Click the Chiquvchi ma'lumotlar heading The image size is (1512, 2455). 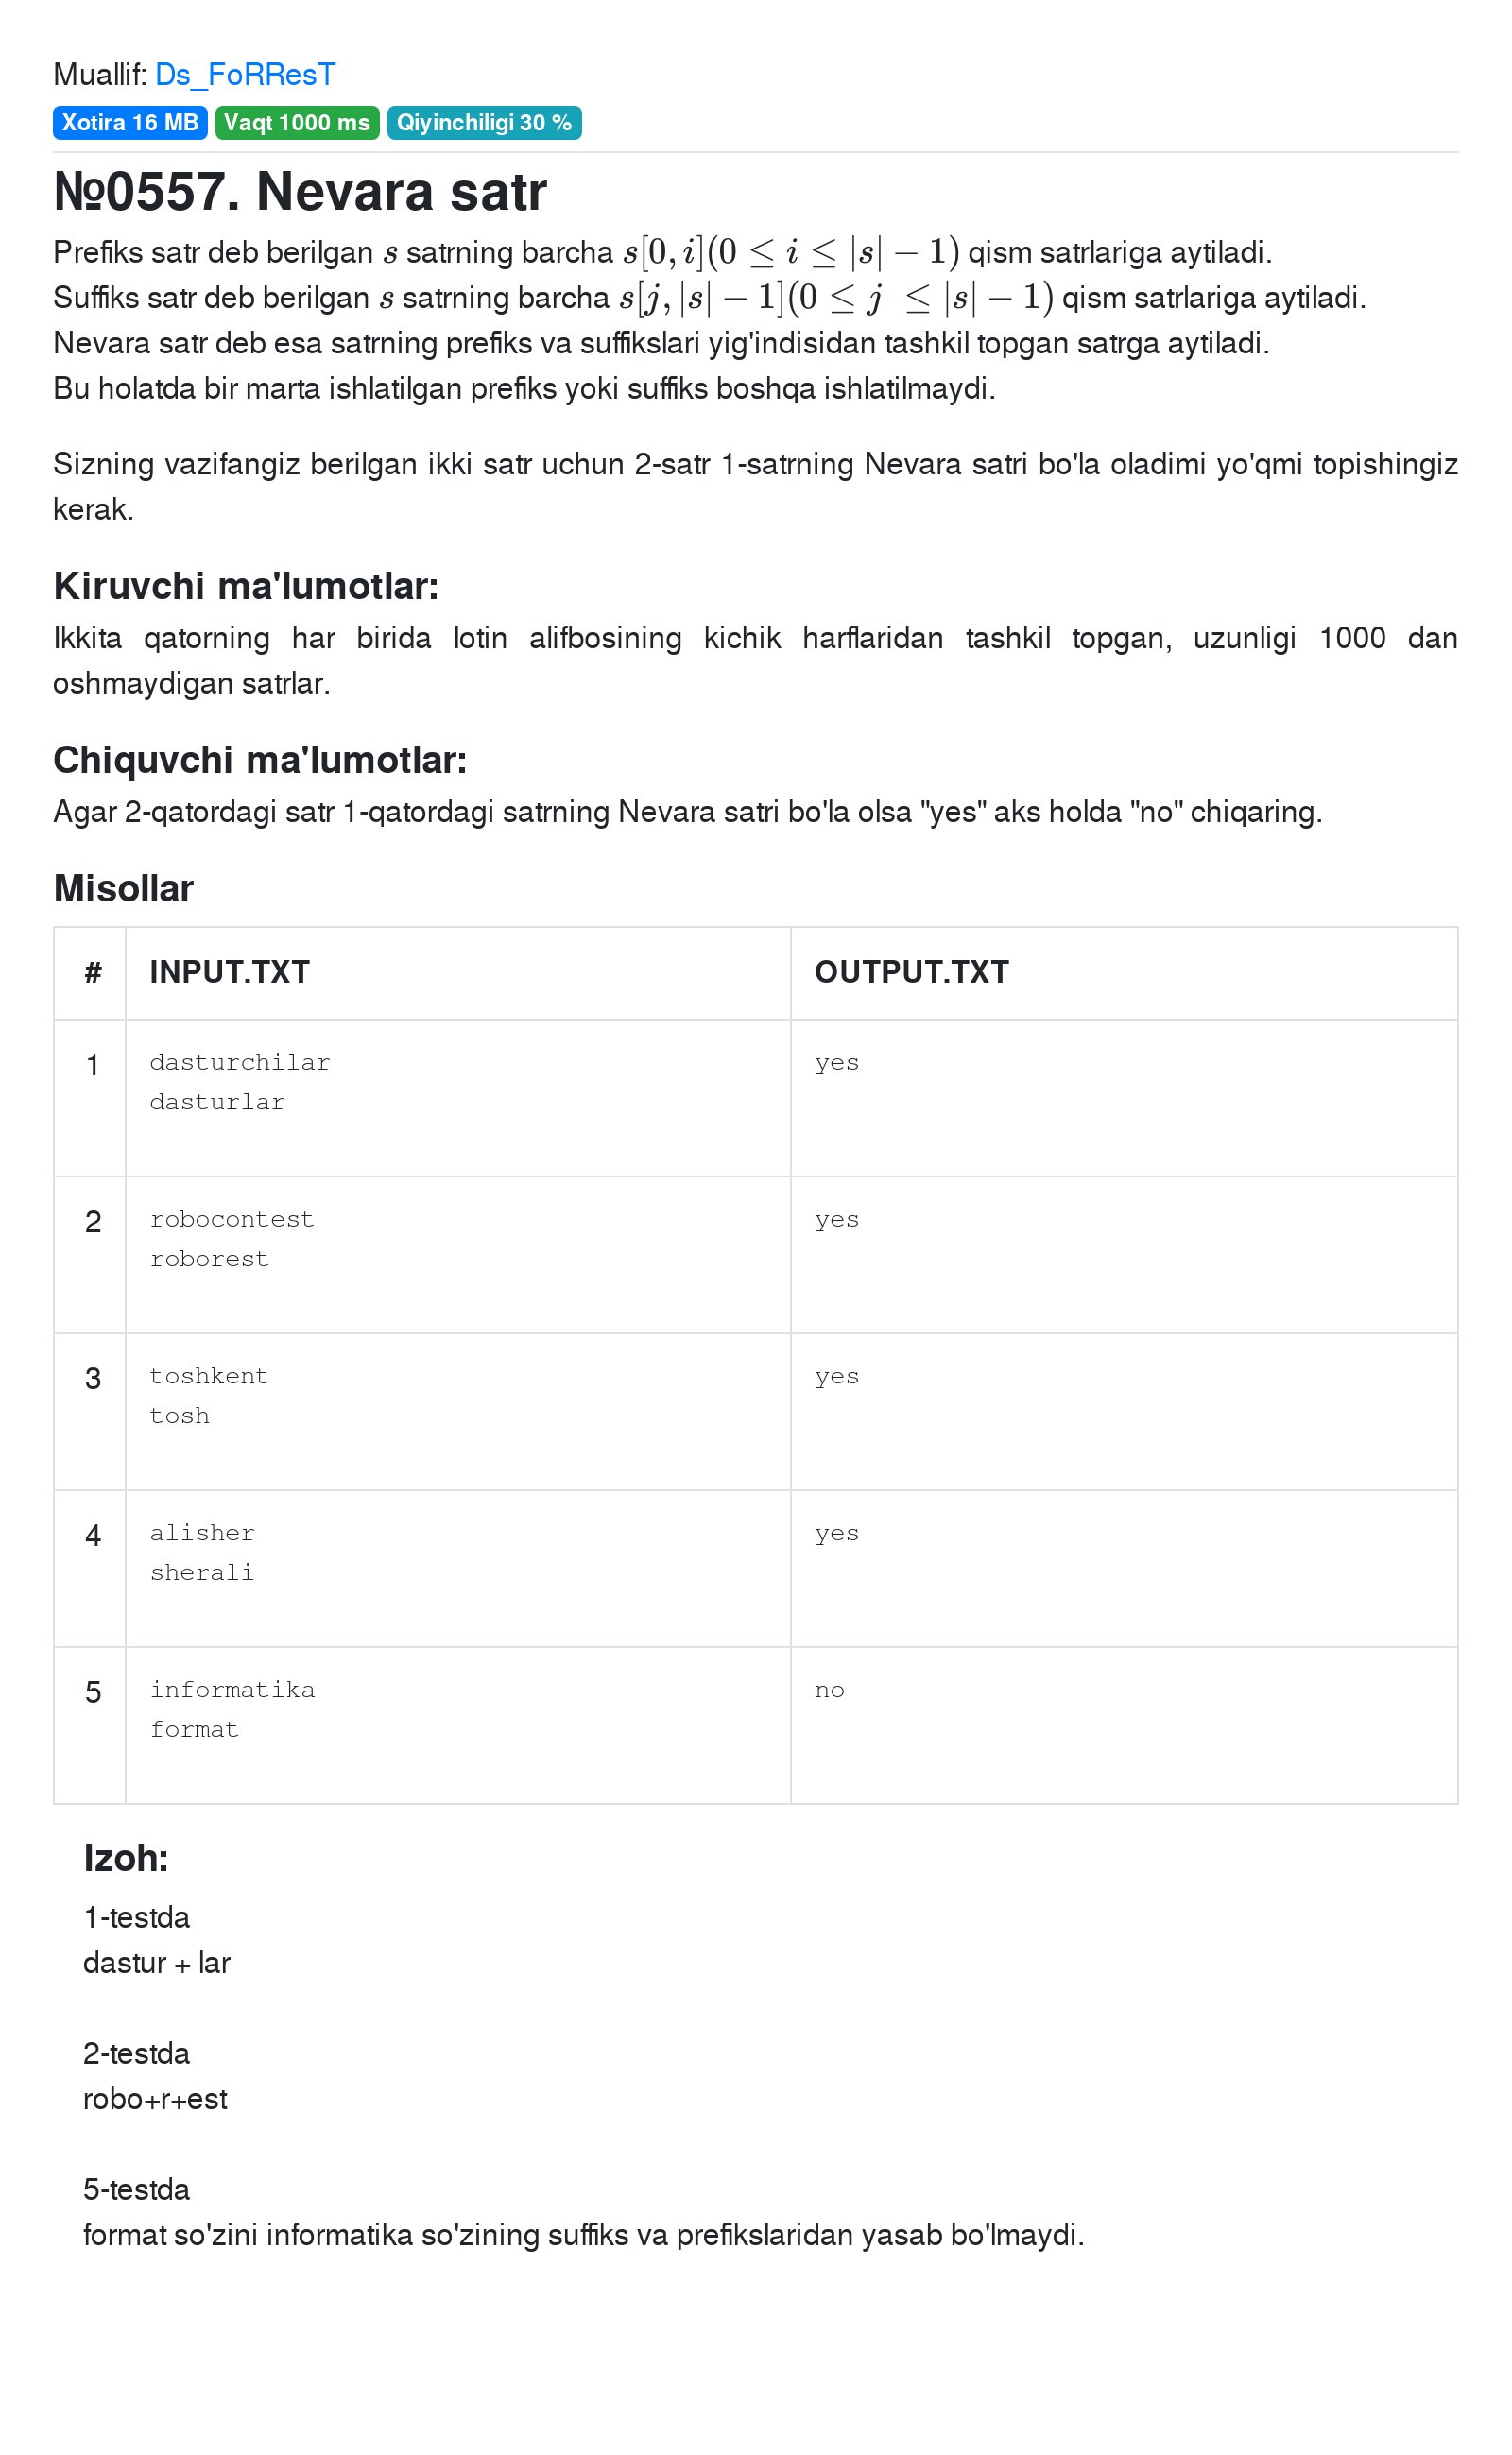260,760
